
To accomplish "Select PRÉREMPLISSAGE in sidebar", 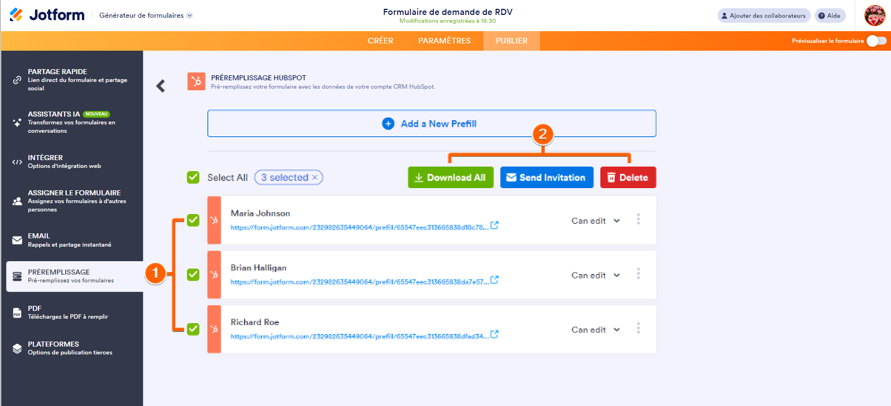I will 74,276.
